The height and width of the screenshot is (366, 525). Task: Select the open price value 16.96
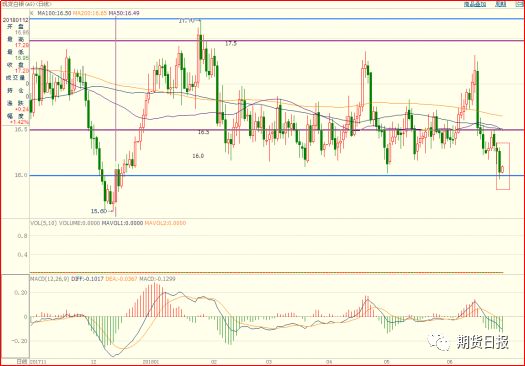click(22, 32)
